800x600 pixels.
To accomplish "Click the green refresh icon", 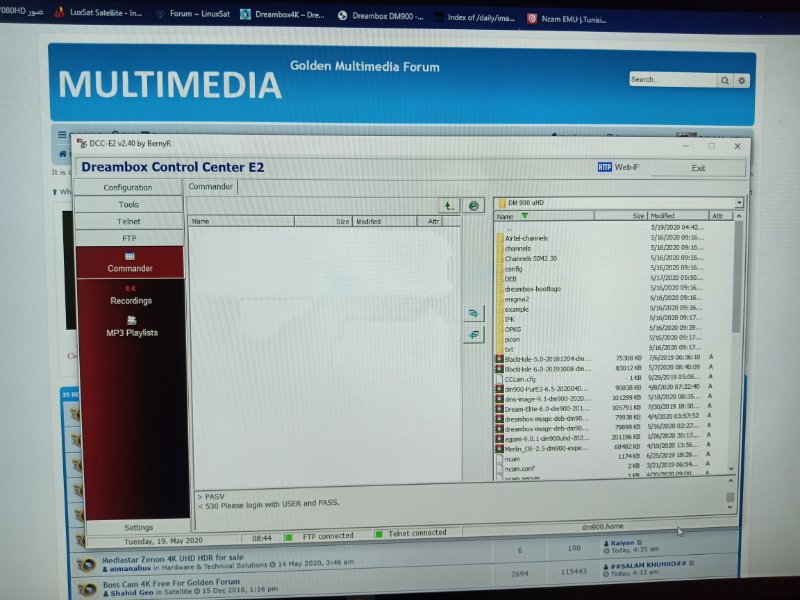I will click(474, 205).
